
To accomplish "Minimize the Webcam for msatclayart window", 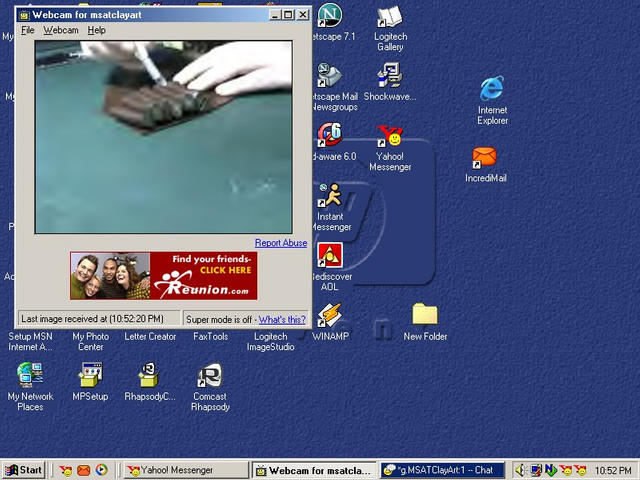I will (x=276, y=16).
